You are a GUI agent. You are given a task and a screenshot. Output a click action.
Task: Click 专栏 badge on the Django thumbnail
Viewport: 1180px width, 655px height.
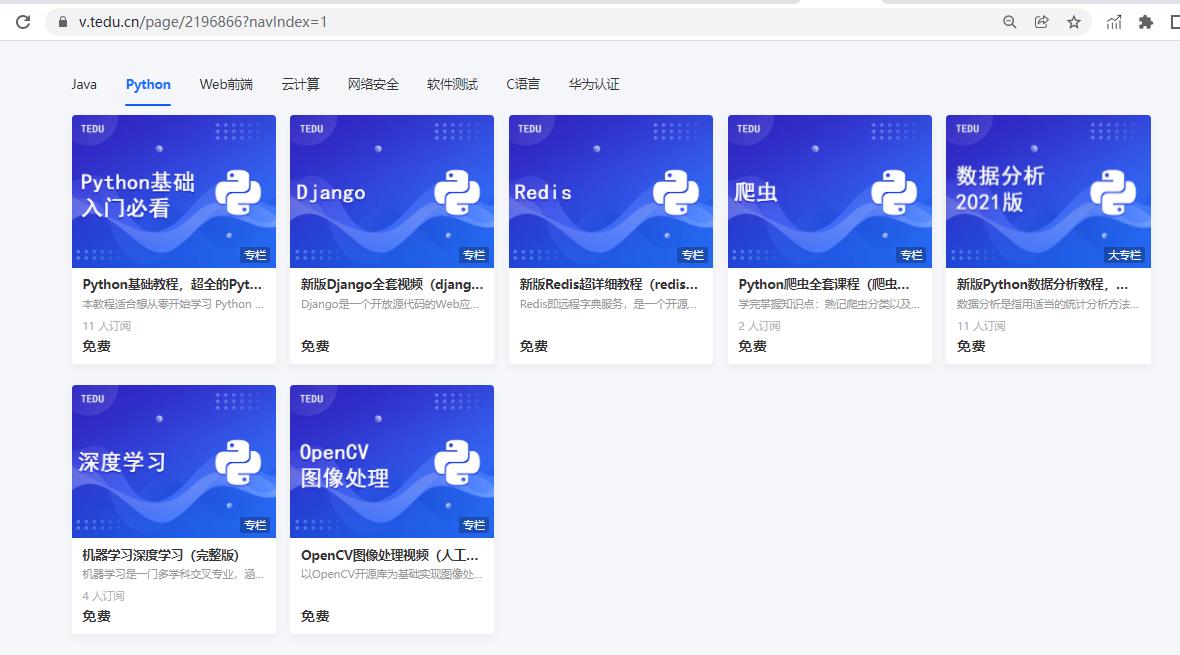[474, 255]
